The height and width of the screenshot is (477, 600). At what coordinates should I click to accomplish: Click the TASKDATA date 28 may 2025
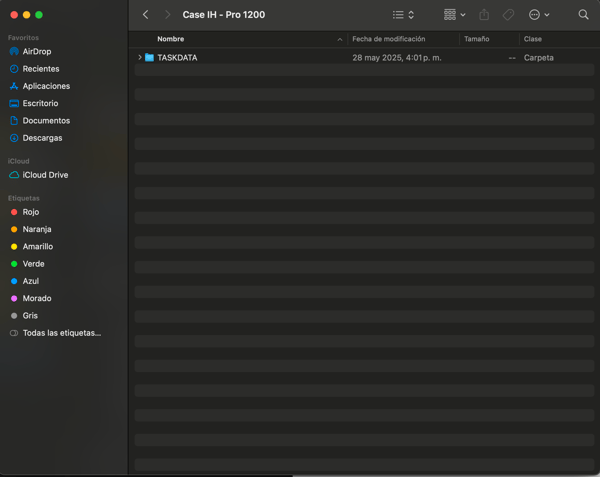(x=397, y=58)
